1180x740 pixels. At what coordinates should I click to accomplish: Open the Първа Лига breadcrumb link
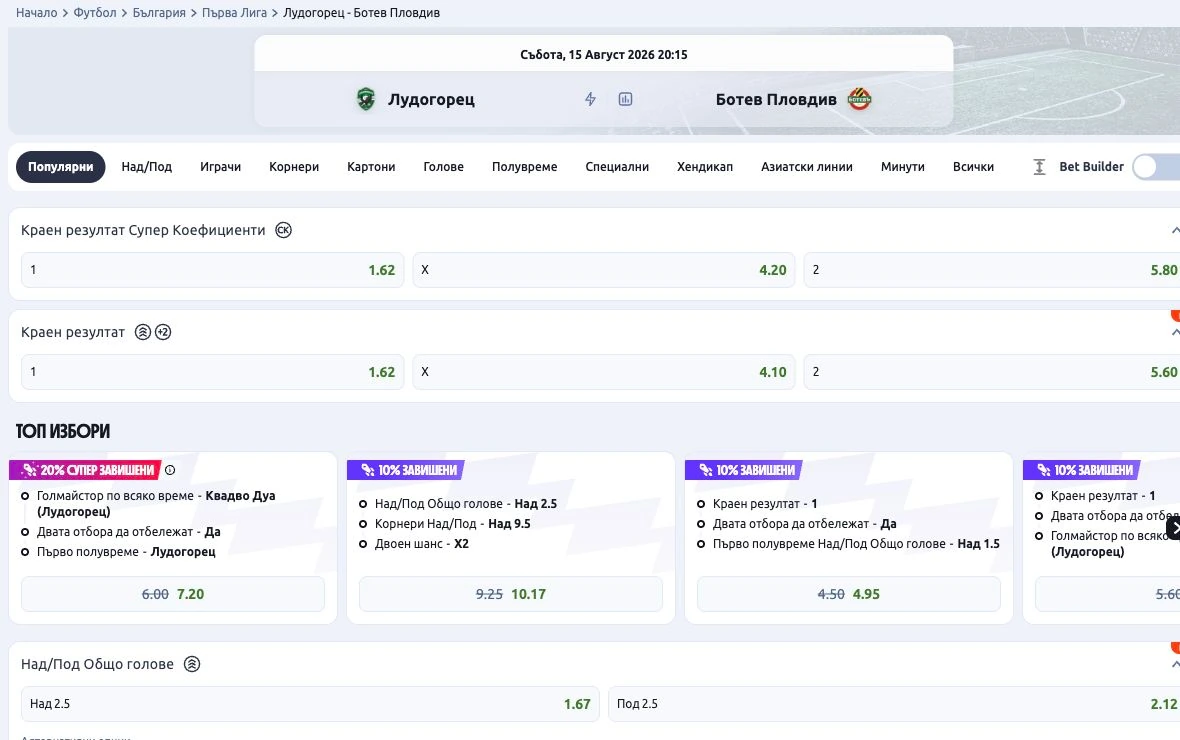[x=234, y=13]
